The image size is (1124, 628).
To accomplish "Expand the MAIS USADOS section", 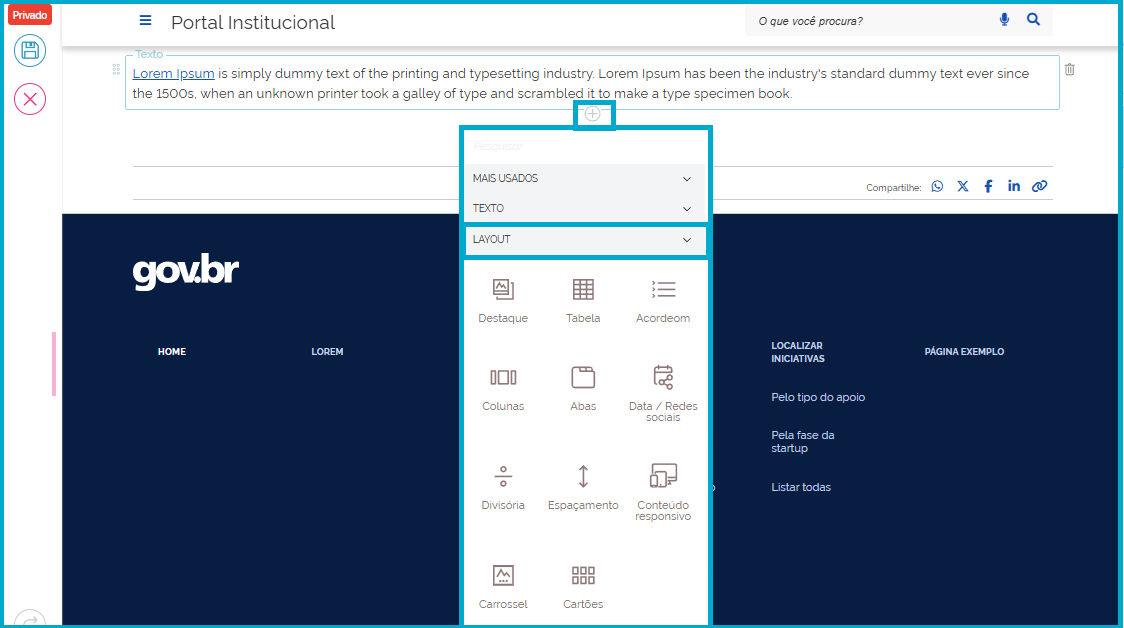I will coord(583,179).
